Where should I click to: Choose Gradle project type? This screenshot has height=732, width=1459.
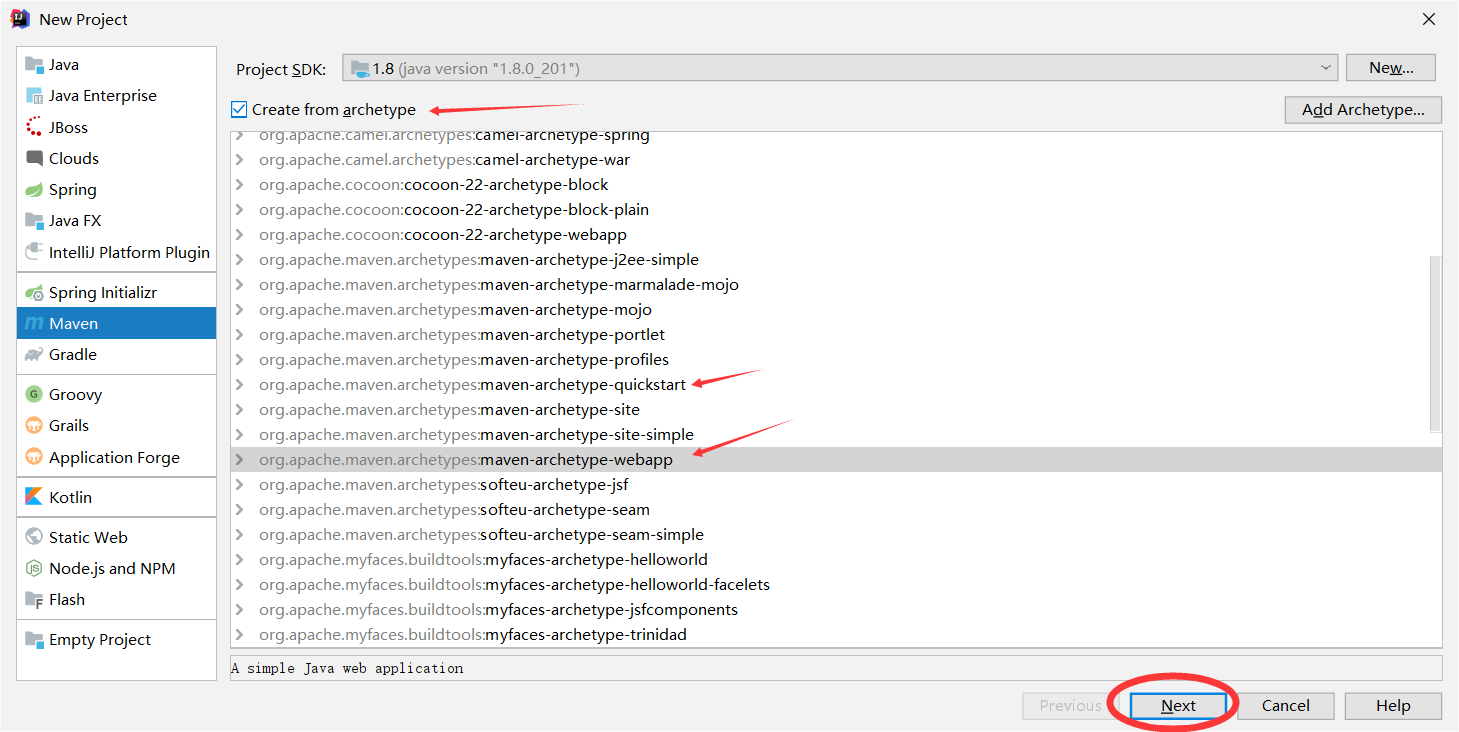pyautogui.click(x=116, y=355)
